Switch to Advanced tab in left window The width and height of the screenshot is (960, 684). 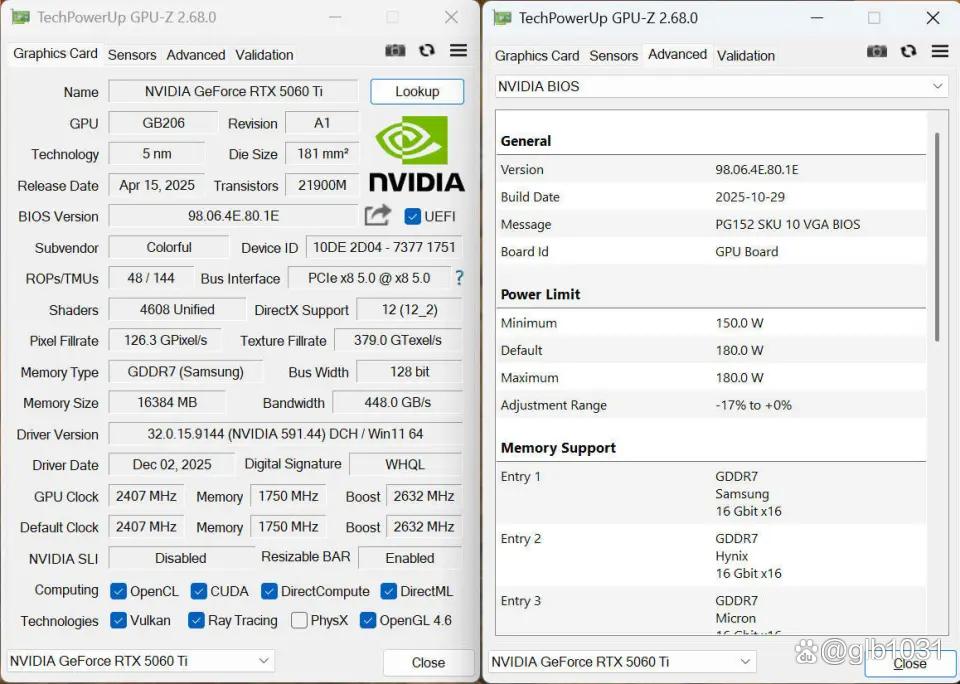tap(196, 55)
